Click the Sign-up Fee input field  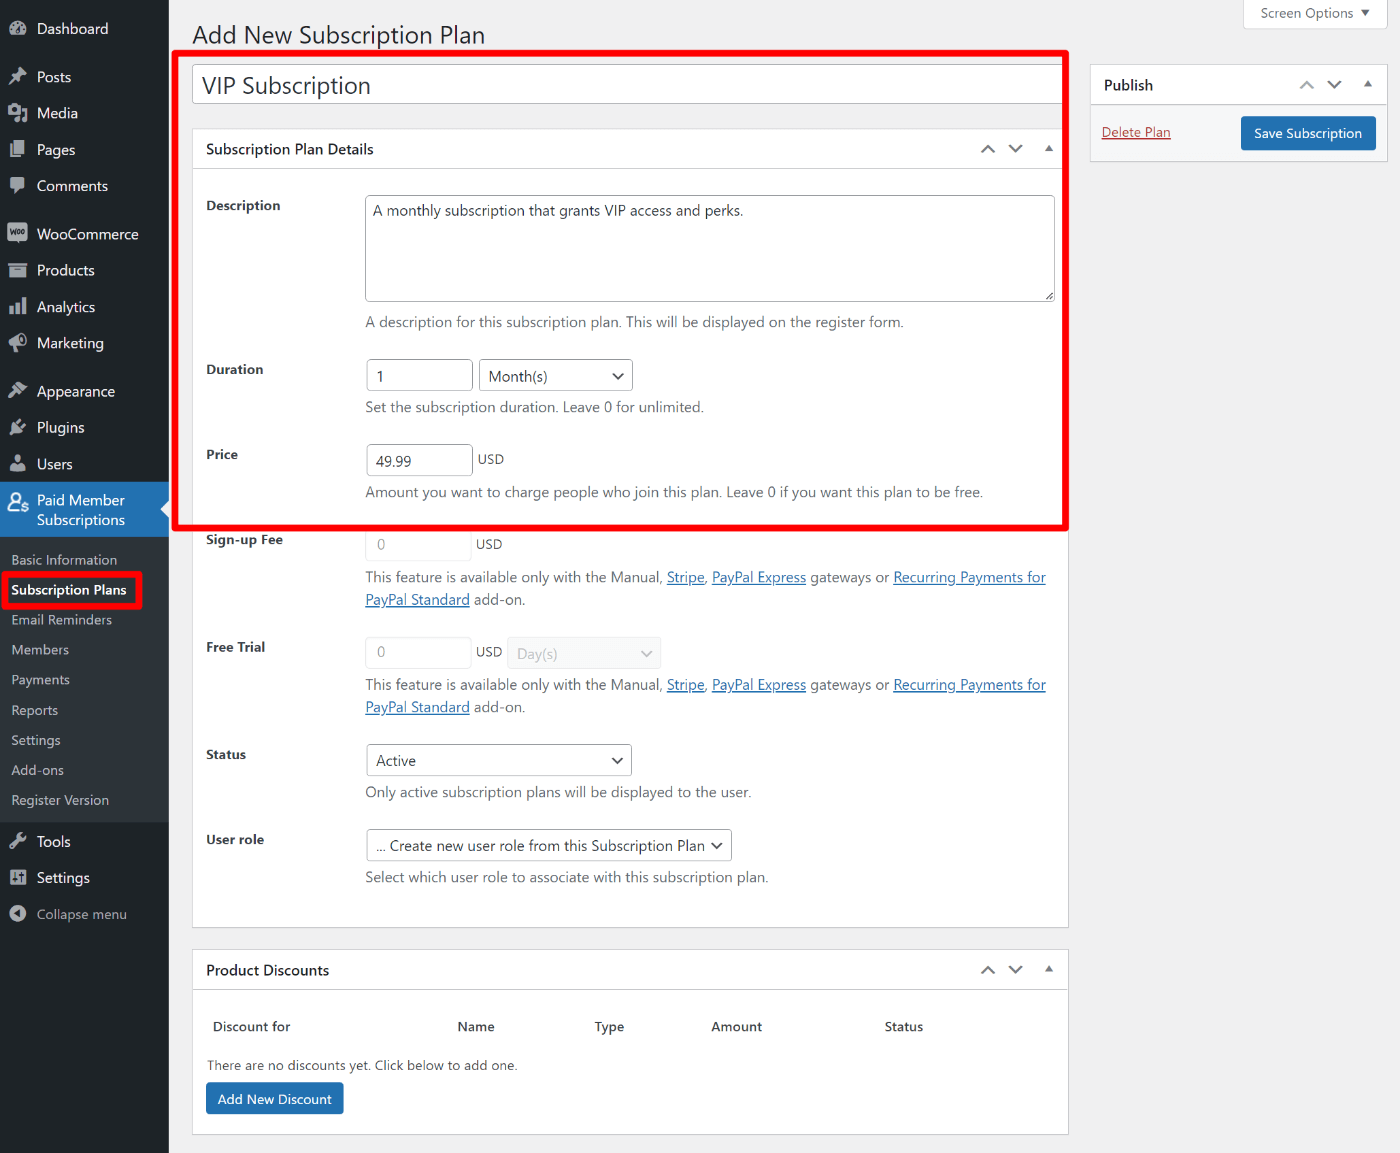[419, 545]
